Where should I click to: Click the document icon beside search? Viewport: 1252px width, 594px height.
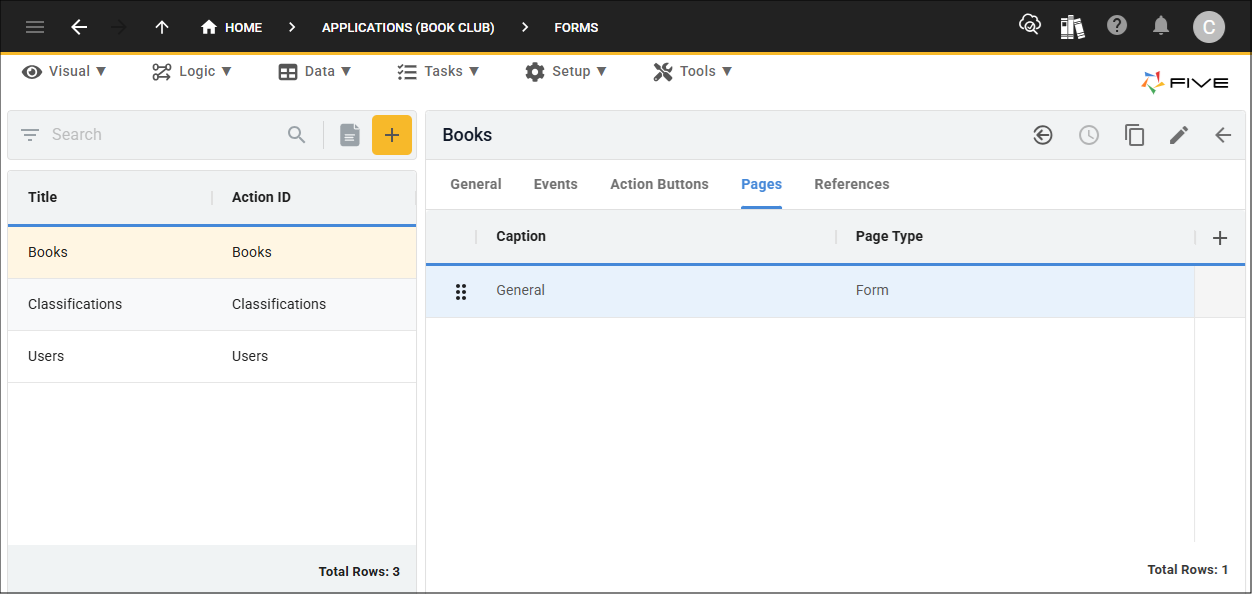(349, 135)
